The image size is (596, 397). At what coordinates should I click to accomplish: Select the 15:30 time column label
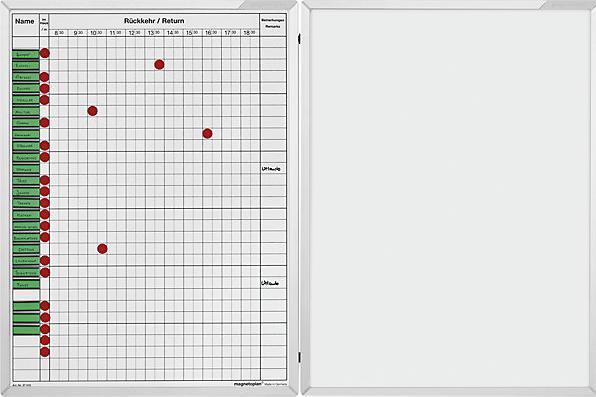point(192,33)
